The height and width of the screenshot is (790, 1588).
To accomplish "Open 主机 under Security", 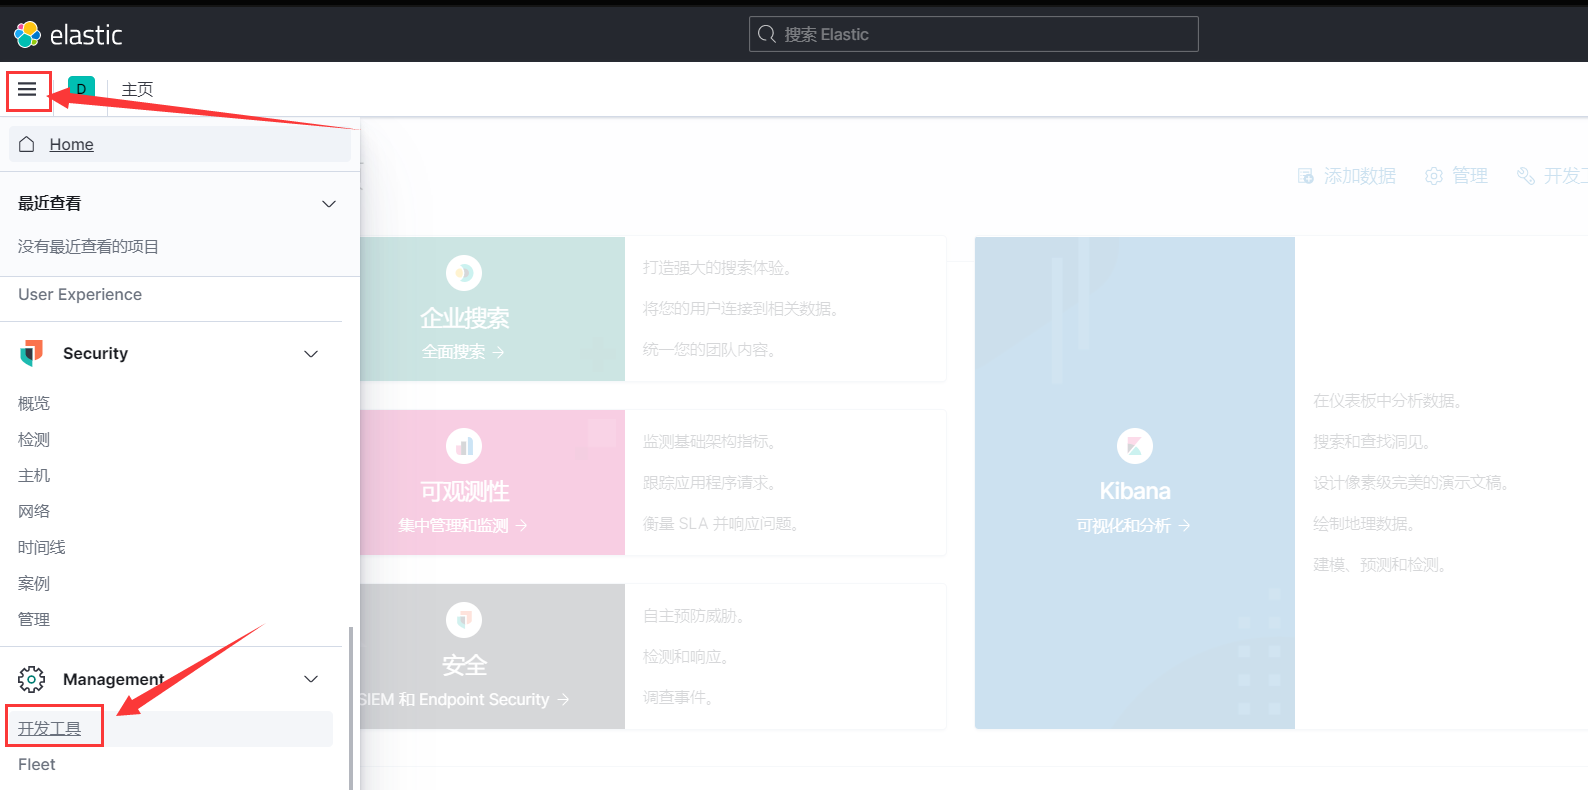I will pyautogui.click(x=34, y=476).
